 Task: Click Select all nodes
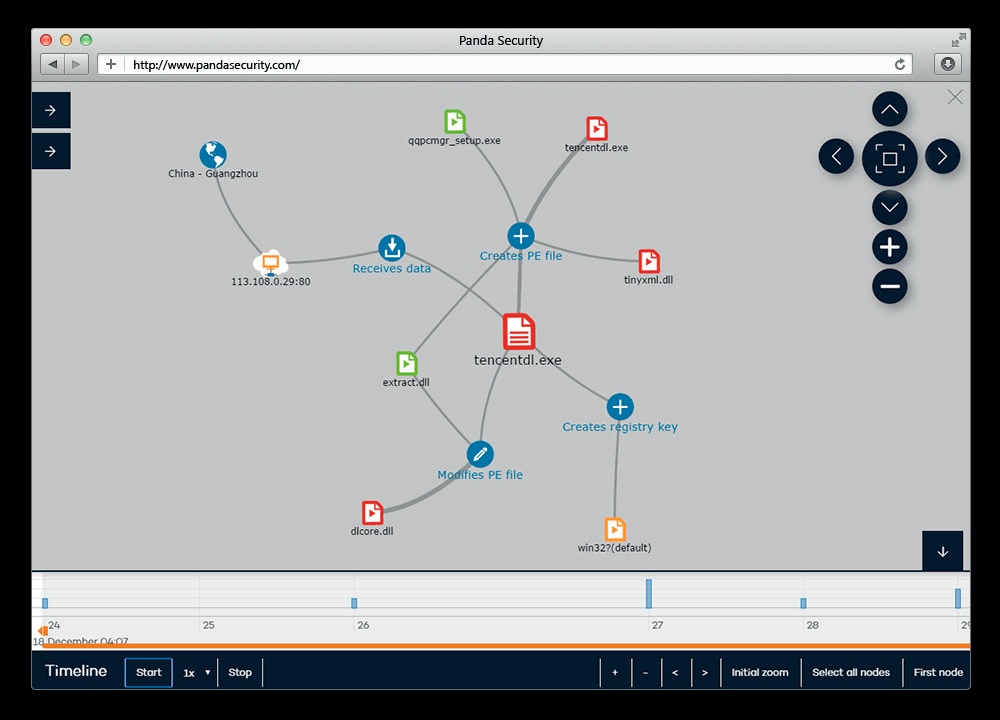(851, 672)
